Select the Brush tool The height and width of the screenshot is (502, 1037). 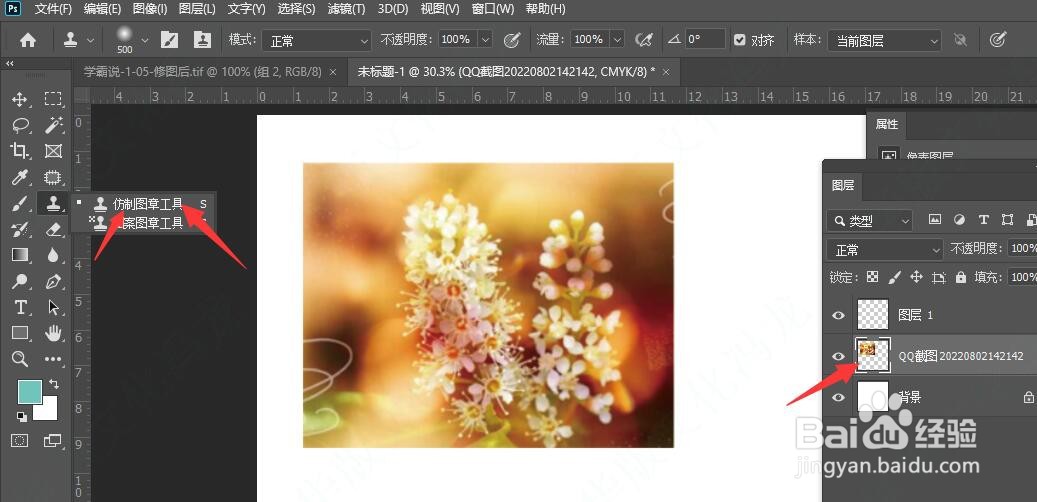click(x=20, y=204)
